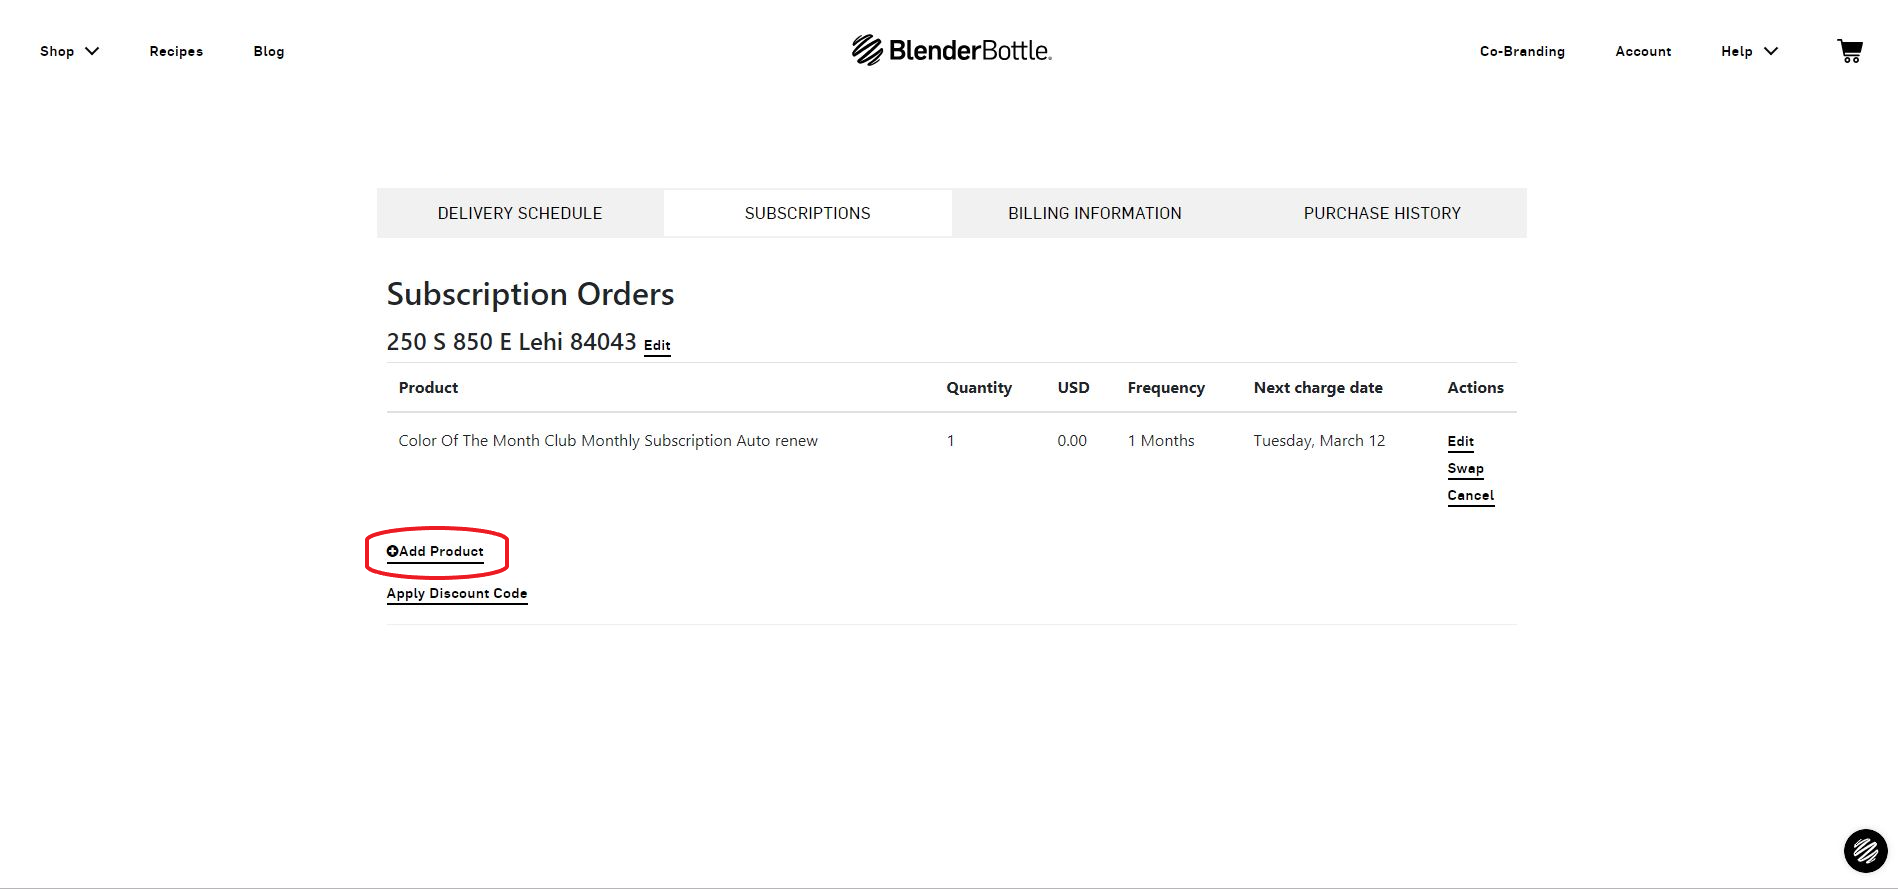Open the Co-Branding page
1898x889 pixels.
[1522, 51]
